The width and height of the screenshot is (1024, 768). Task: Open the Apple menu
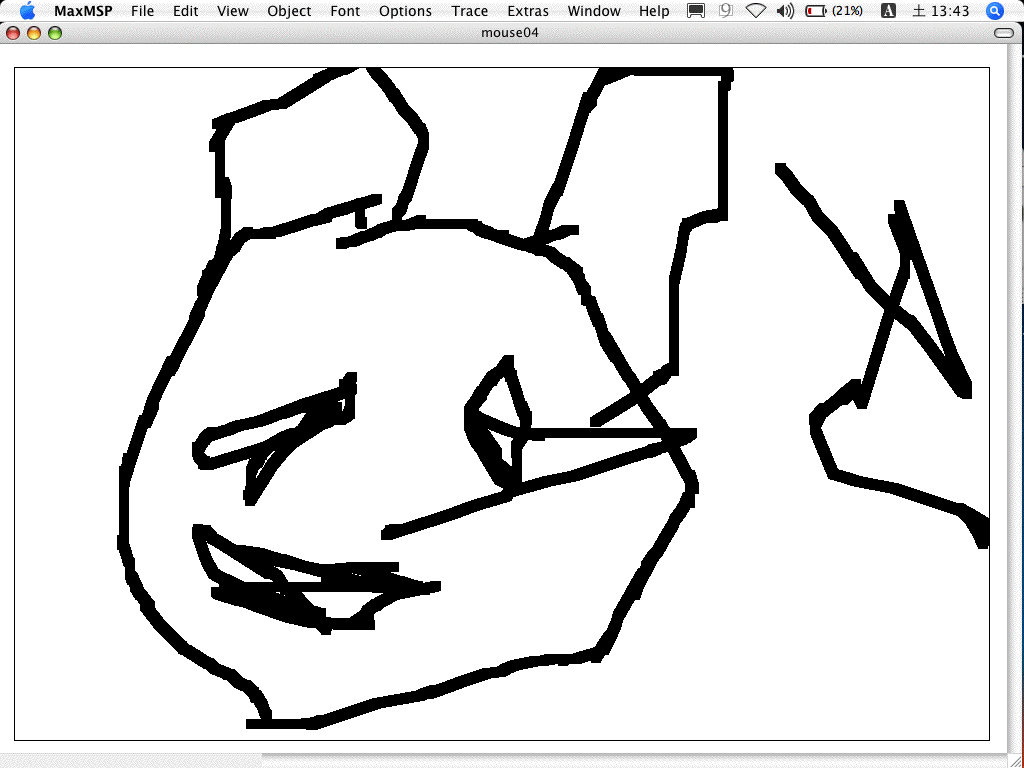click(27, 10)
